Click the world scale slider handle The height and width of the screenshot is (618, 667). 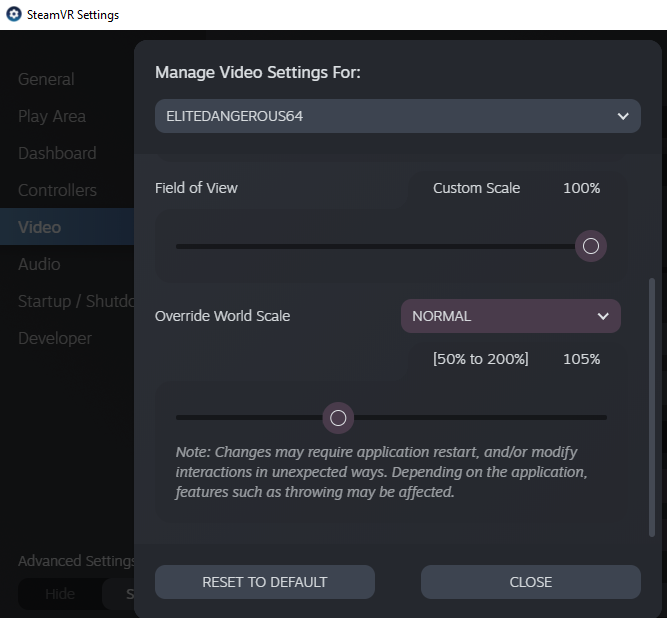click(338, 418)
